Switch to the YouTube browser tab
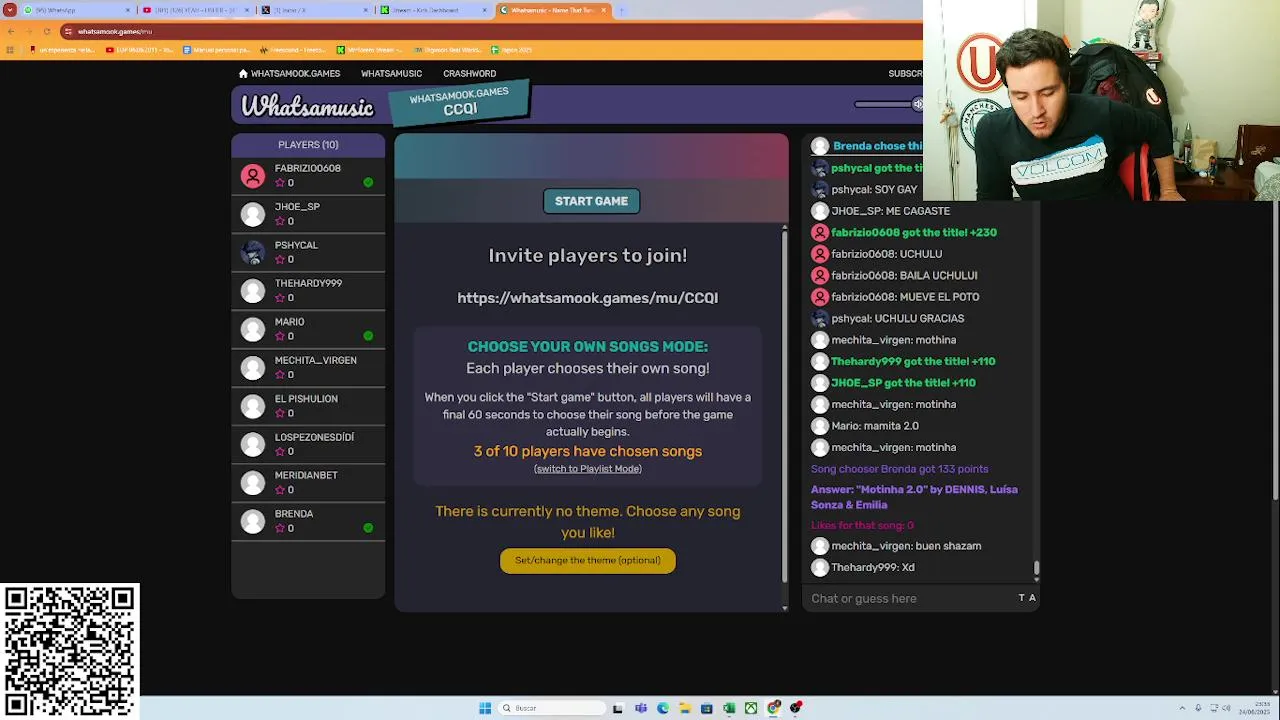1280x720 pixels. click(195, 10)
